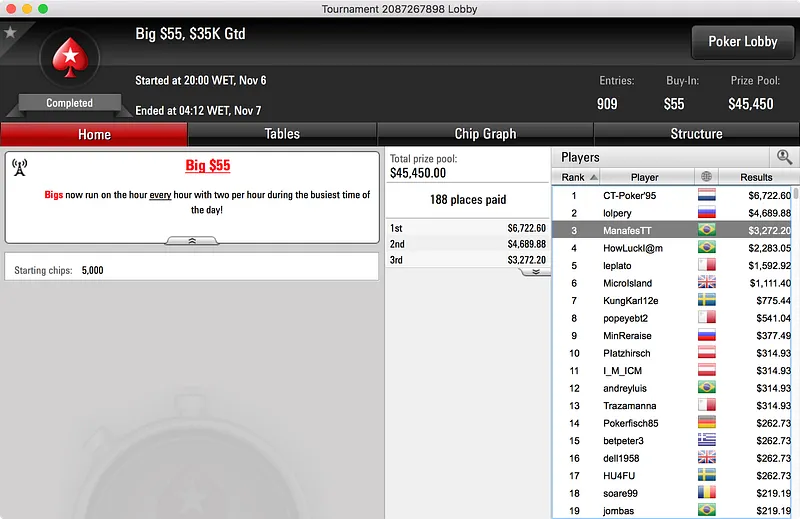
Task: Click the Brazil flag beside ManafesTT
Action: (x=707, y=230)
